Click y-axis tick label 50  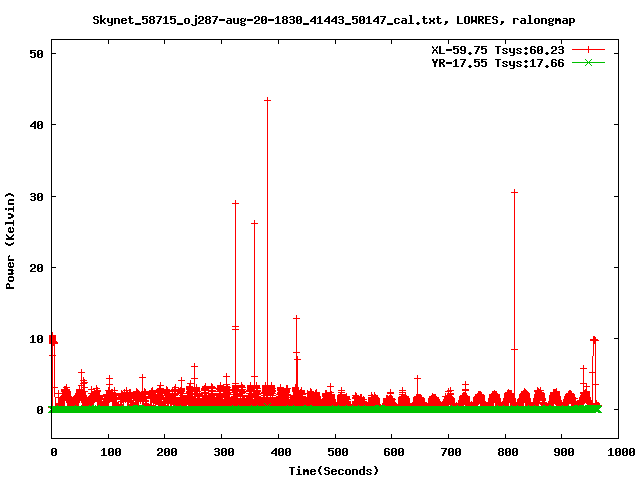[x=36, y=54]
